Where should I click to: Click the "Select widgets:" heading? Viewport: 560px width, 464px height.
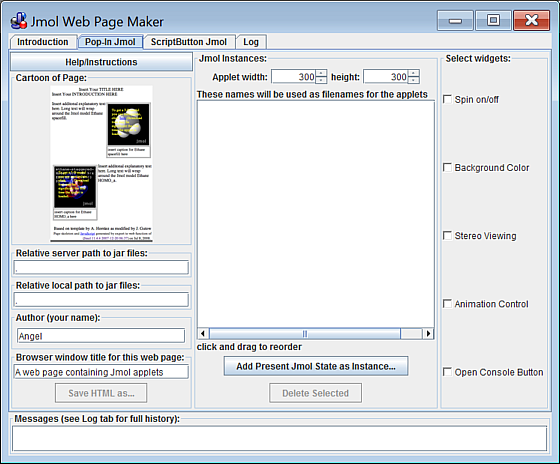pyautogui.click(x=478, y=58)
